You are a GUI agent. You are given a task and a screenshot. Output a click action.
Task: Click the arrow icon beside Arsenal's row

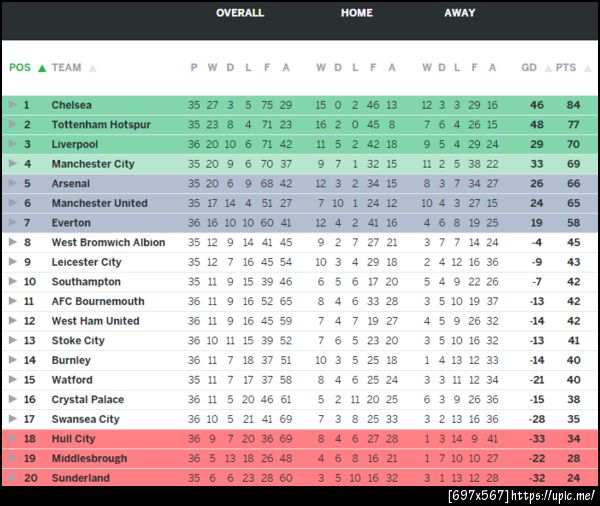(x=12, y=184)
